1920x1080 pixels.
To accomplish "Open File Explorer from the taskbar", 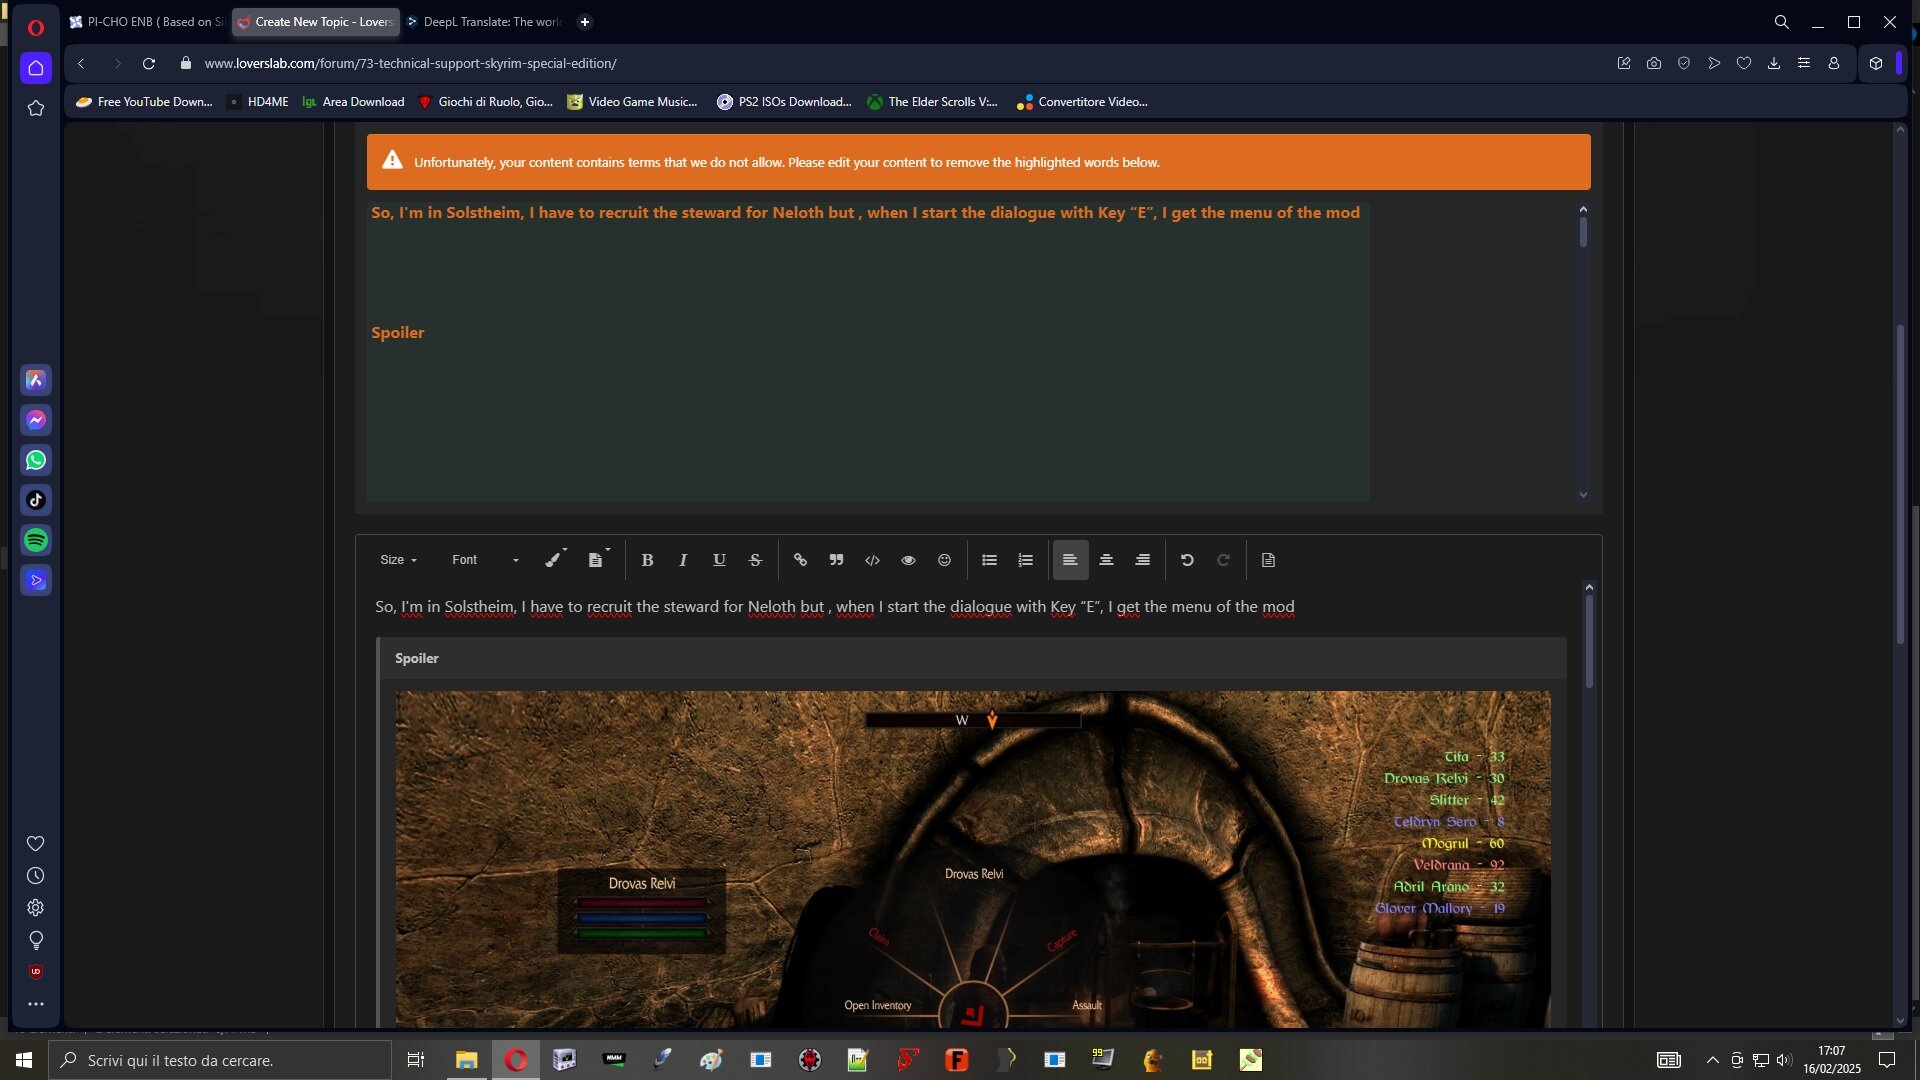I will [x=466, y=1060].
